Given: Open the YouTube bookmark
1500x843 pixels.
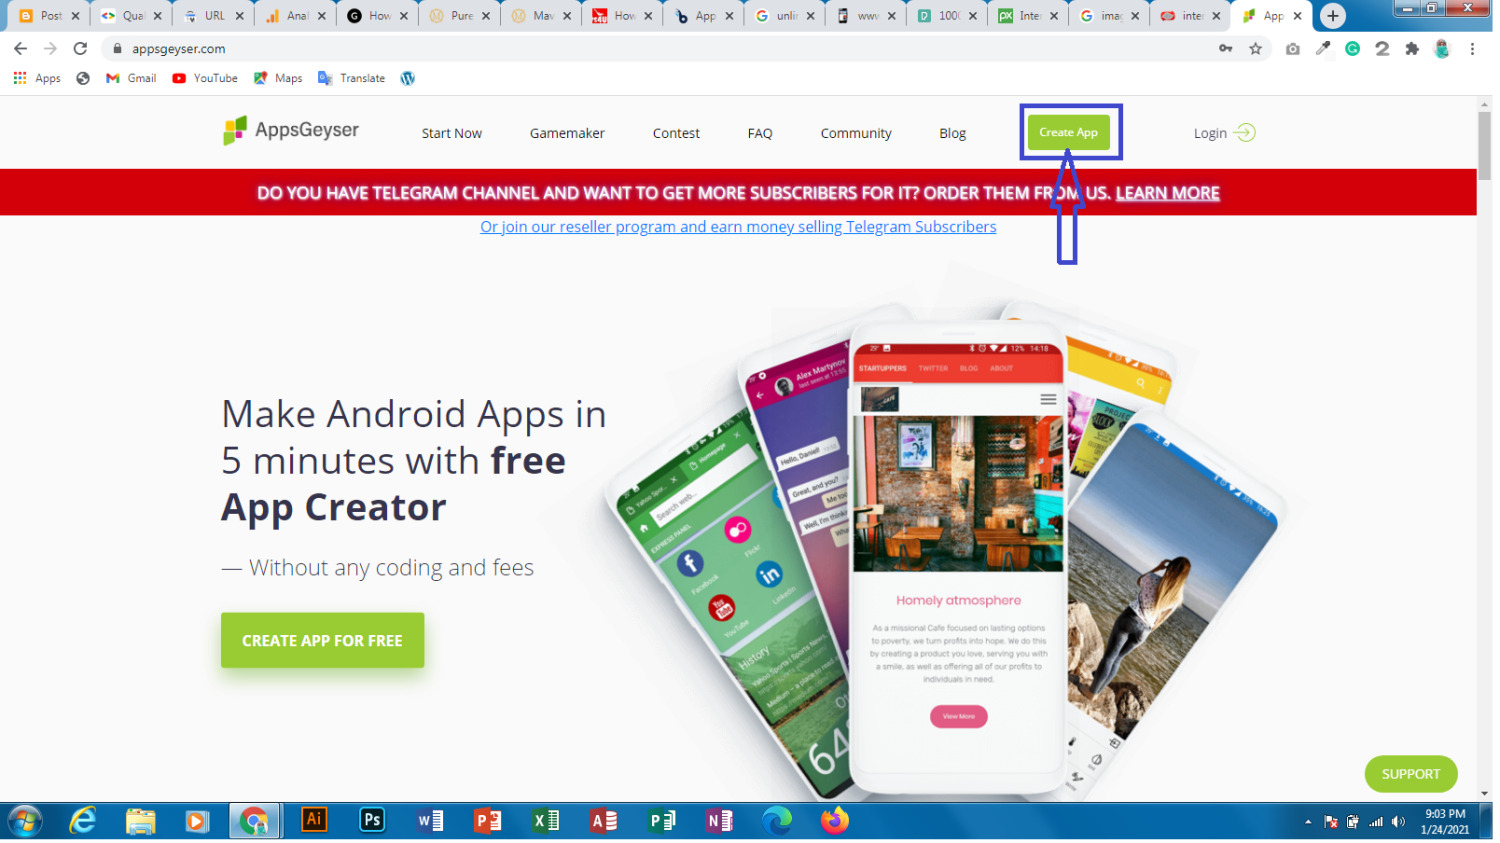Looking at the screenshot, I should coord(205,78).
